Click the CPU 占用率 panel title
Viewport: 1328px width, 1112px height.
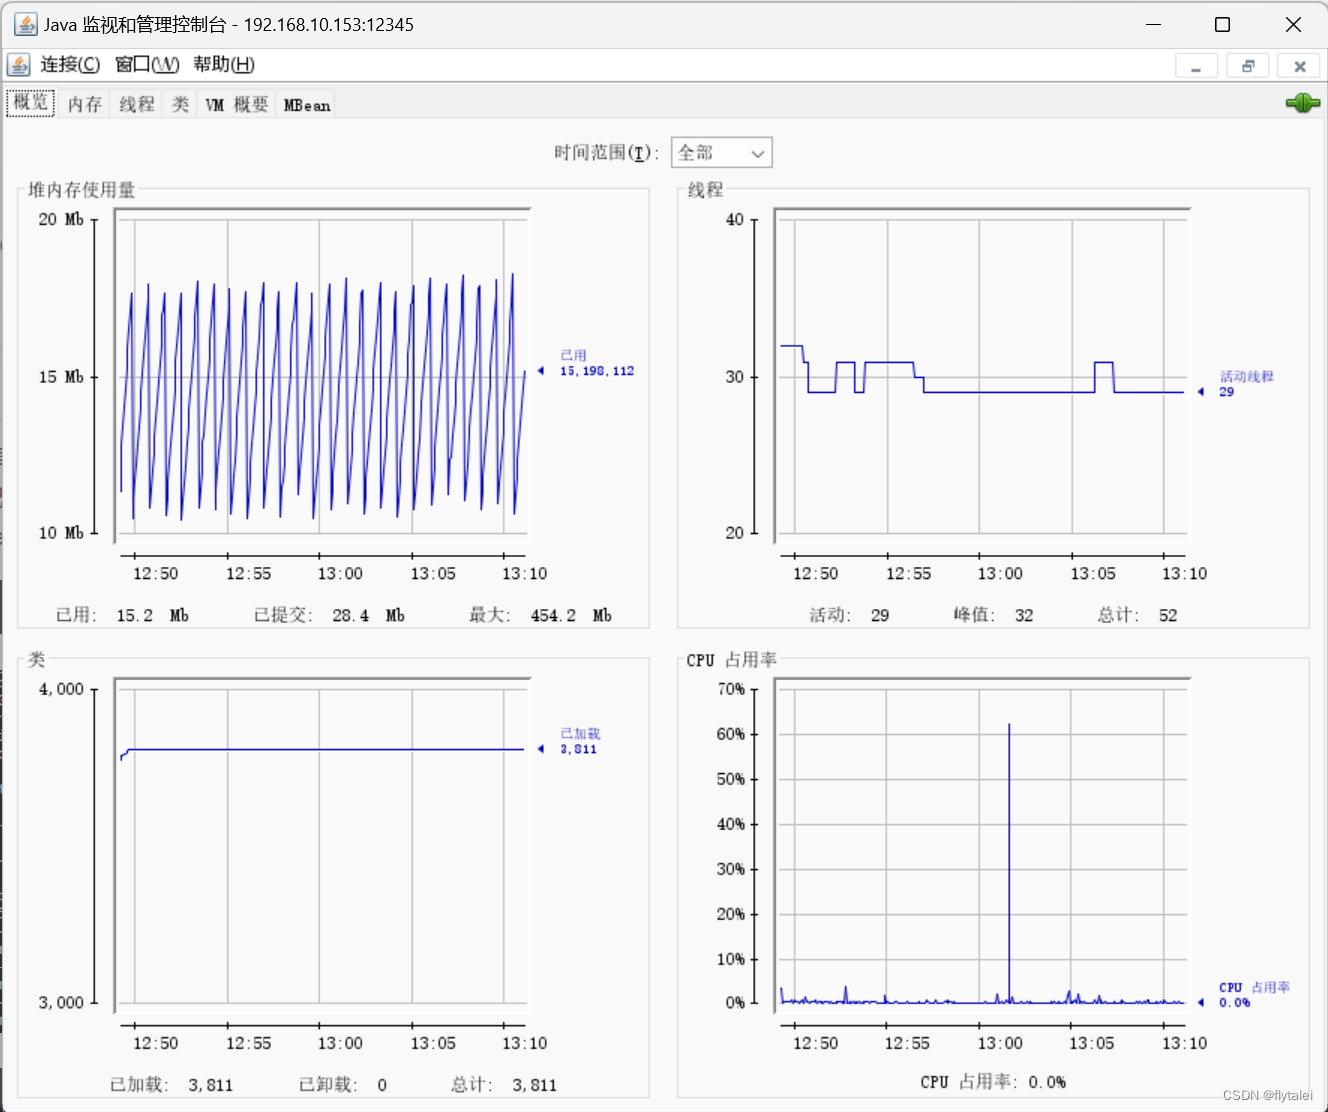(731, 660)
